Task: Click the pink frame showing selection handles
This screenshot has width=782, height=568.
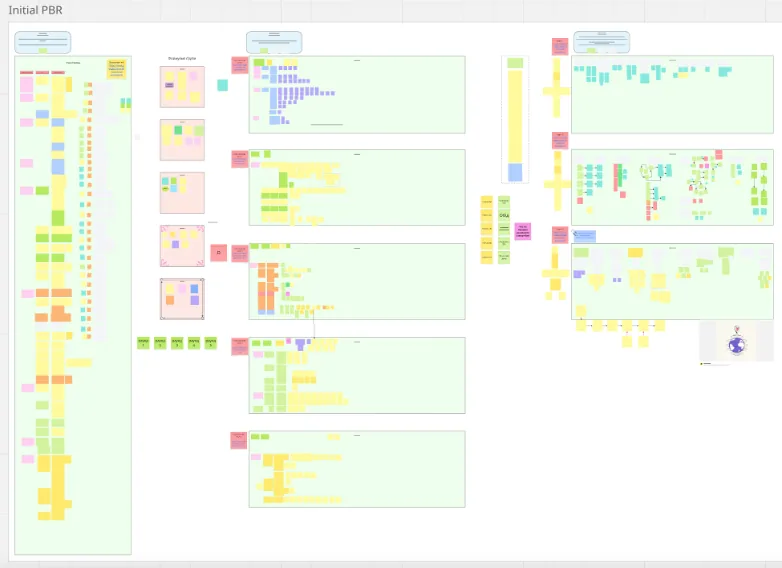Action: click(182, 299)
